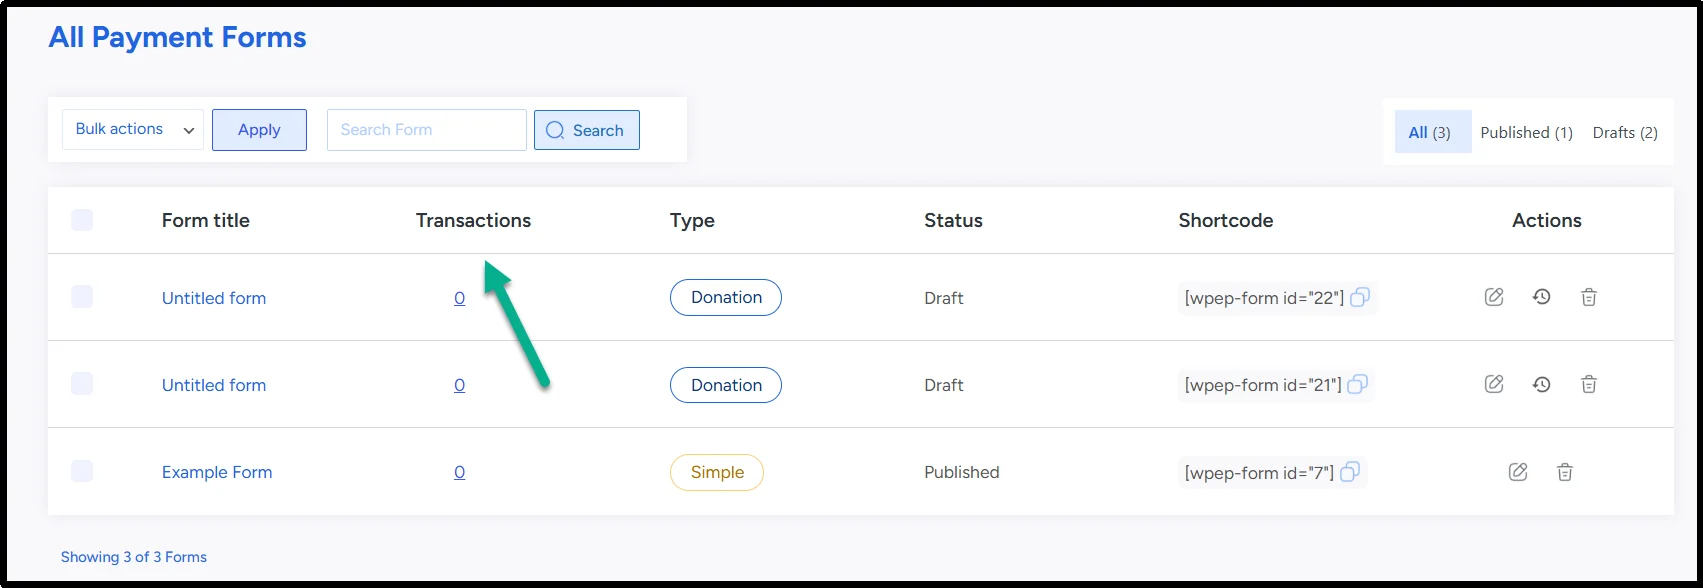
Task: Check the box for form id 21
Action: (x=82, y=383)
